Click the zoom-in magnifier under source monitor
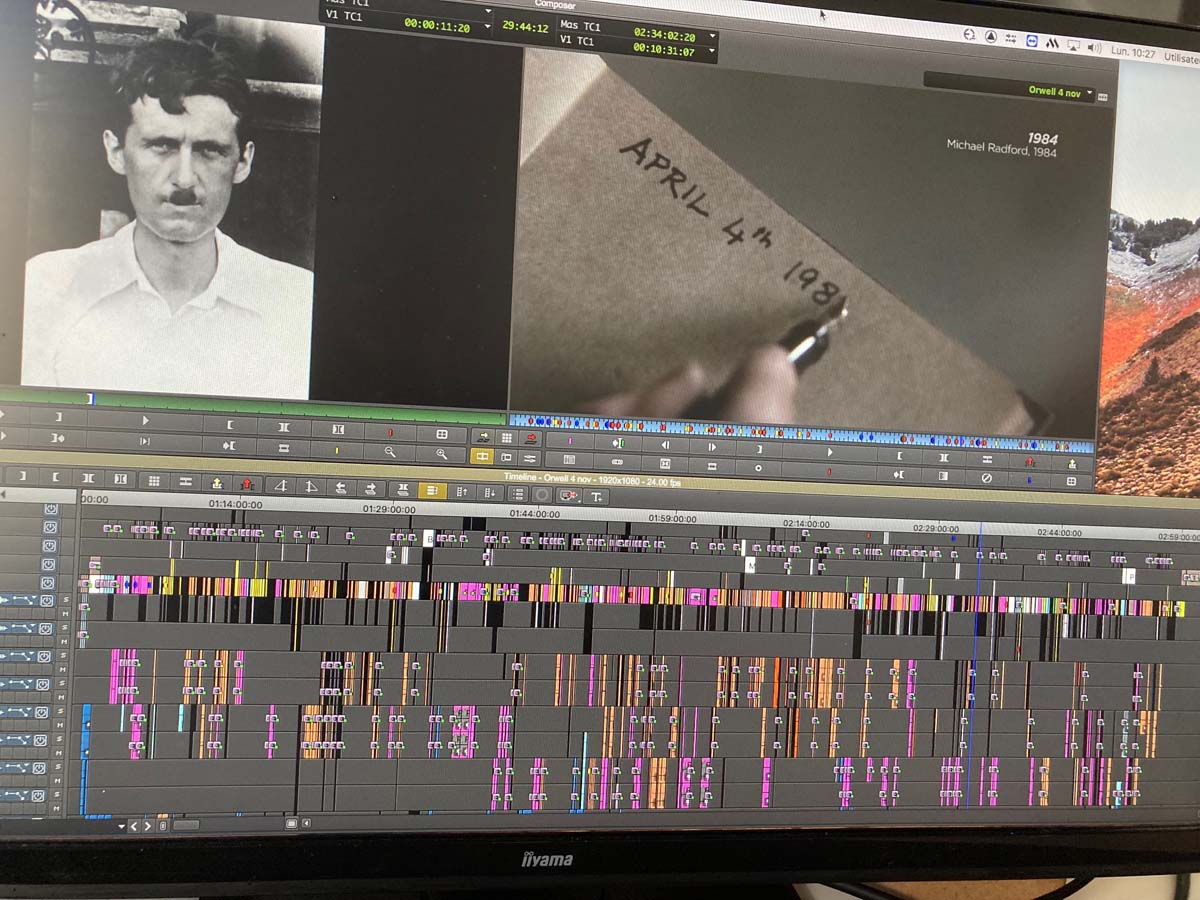Screen dimensions: 1200x900 tap(441, 453)
